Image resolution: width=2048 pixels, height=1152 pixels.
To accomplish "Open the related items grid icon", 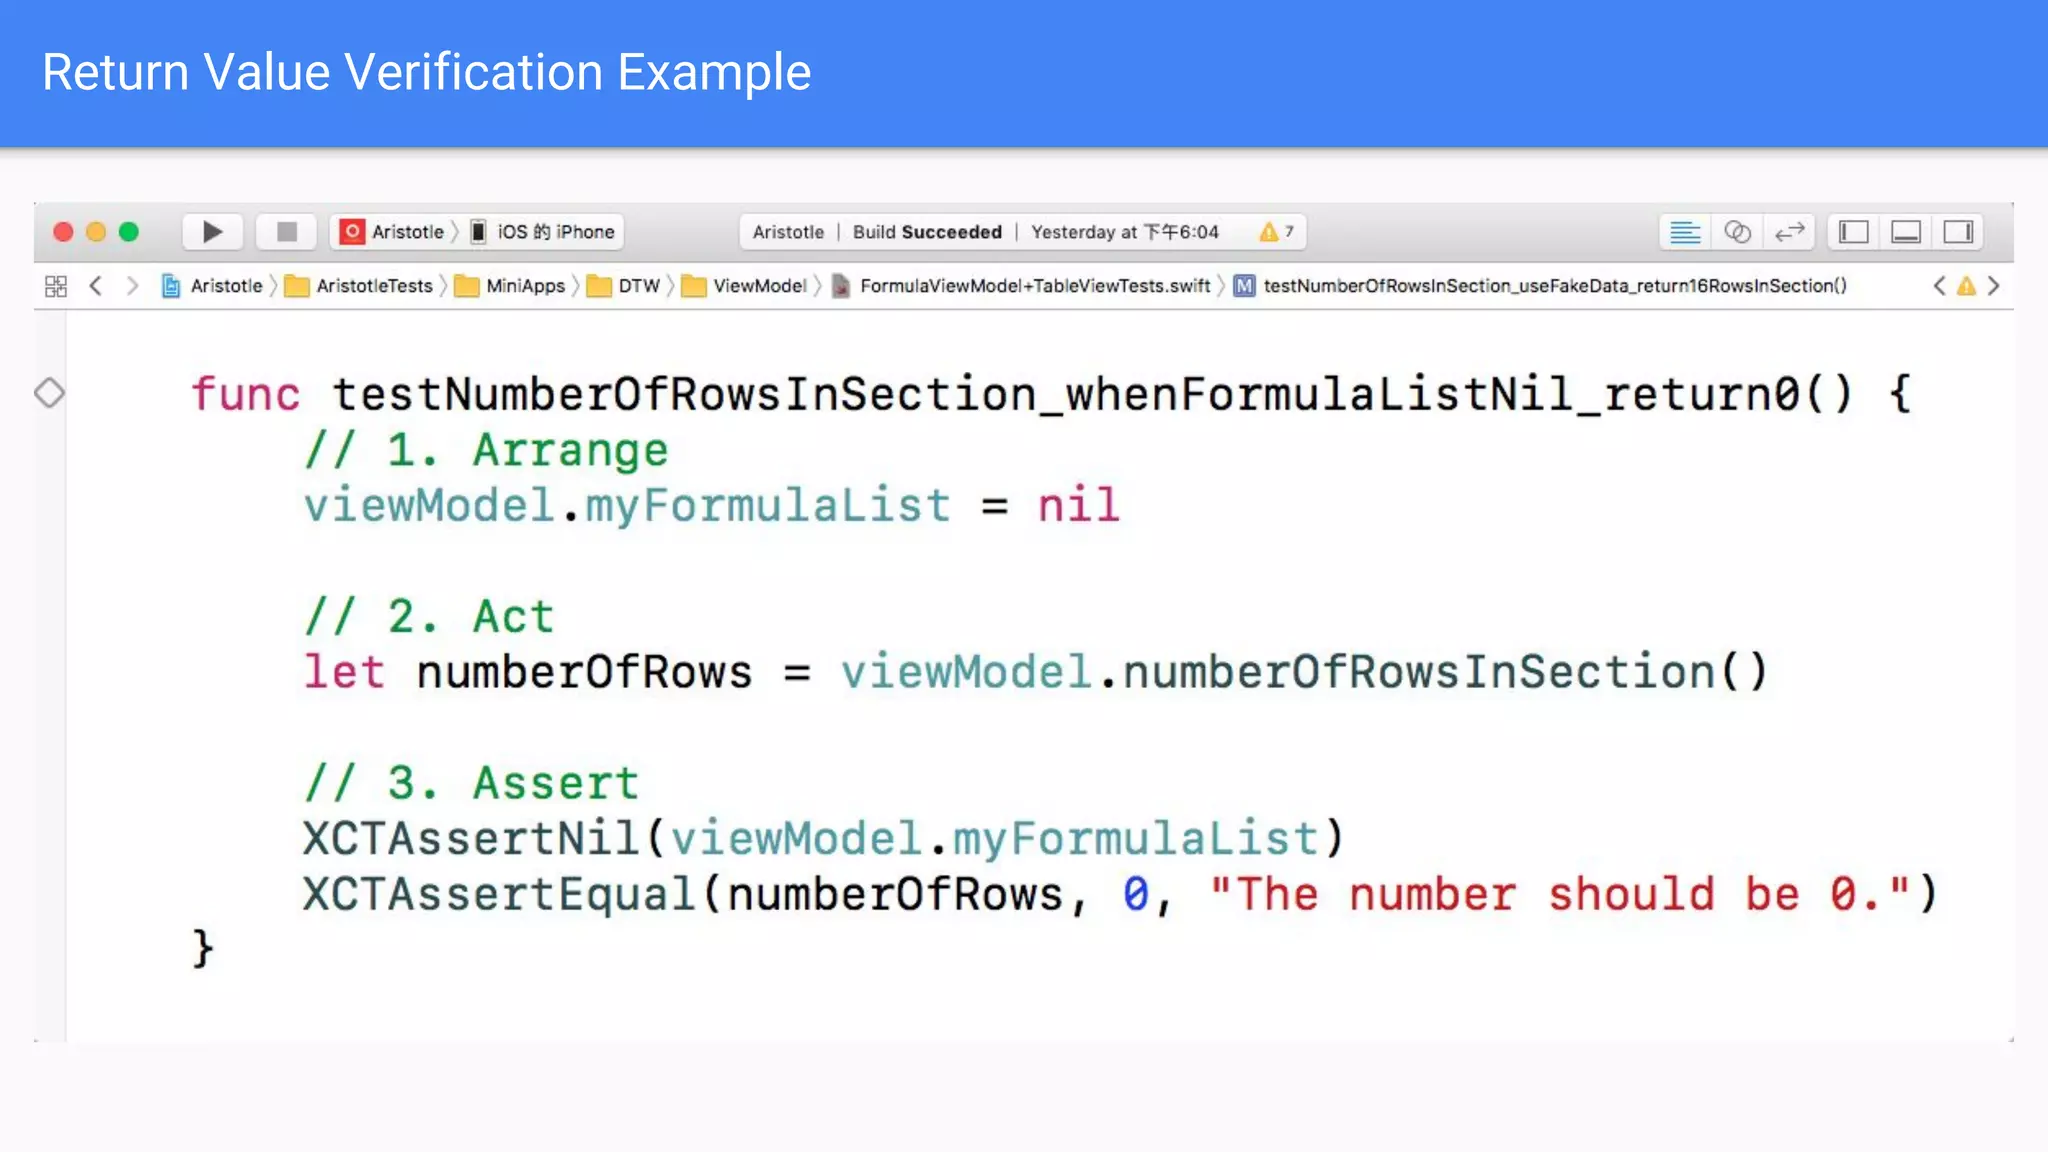I will [x=56, y=286].
